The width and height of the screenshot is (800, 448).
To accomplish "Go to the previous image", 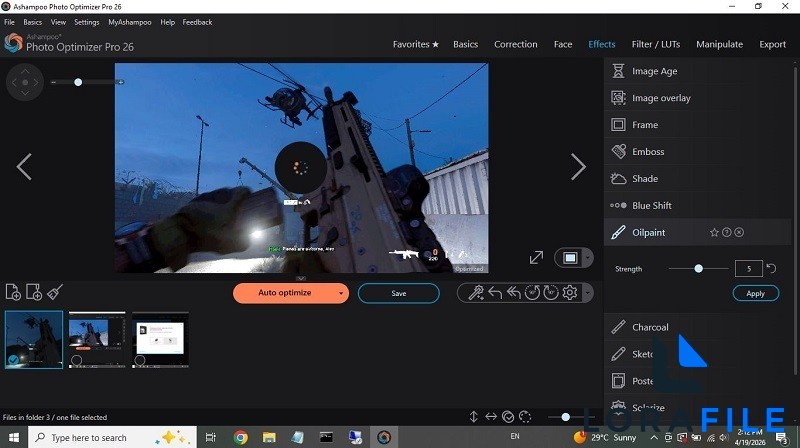I will click(x=24, y=167).
